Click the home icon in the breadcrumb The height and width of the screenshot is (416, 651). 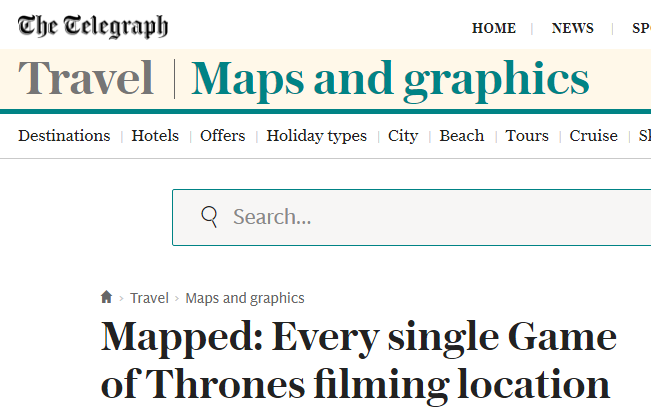(106, 297)
